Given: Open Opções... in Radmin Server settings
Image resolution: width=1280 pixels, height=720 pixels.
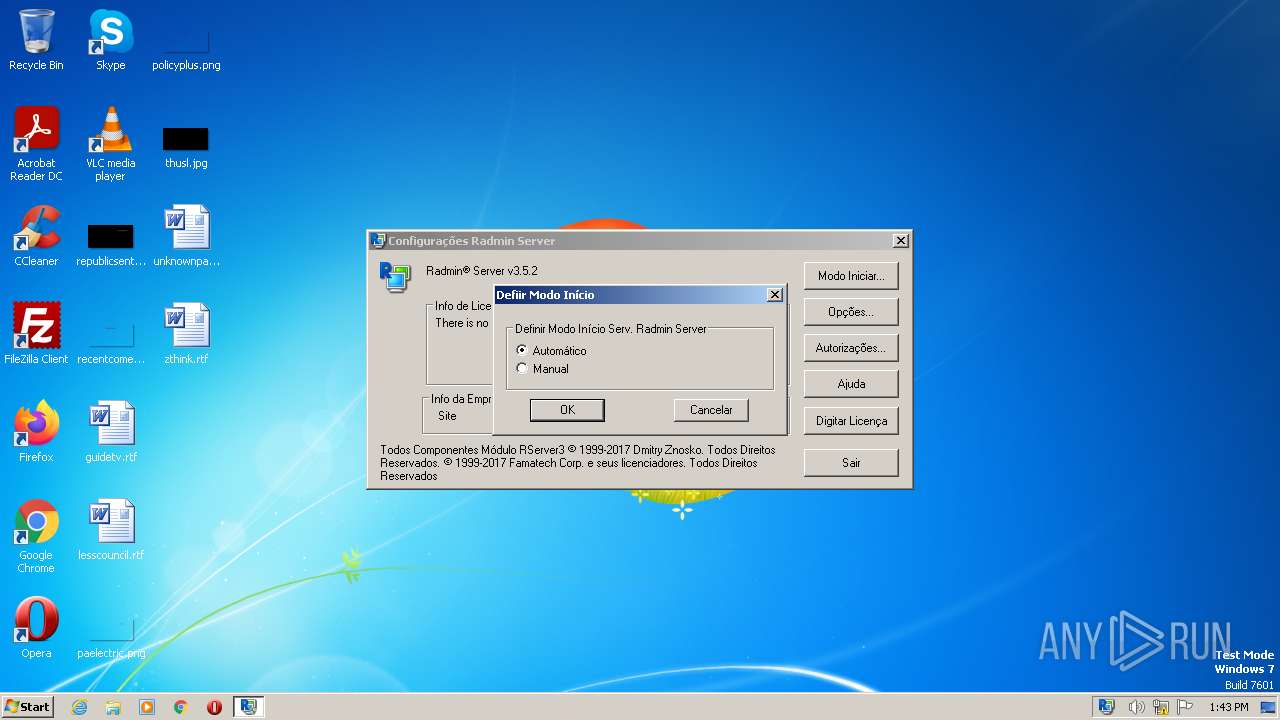Looking at the screenshot, I should click(x=851, y=312).
